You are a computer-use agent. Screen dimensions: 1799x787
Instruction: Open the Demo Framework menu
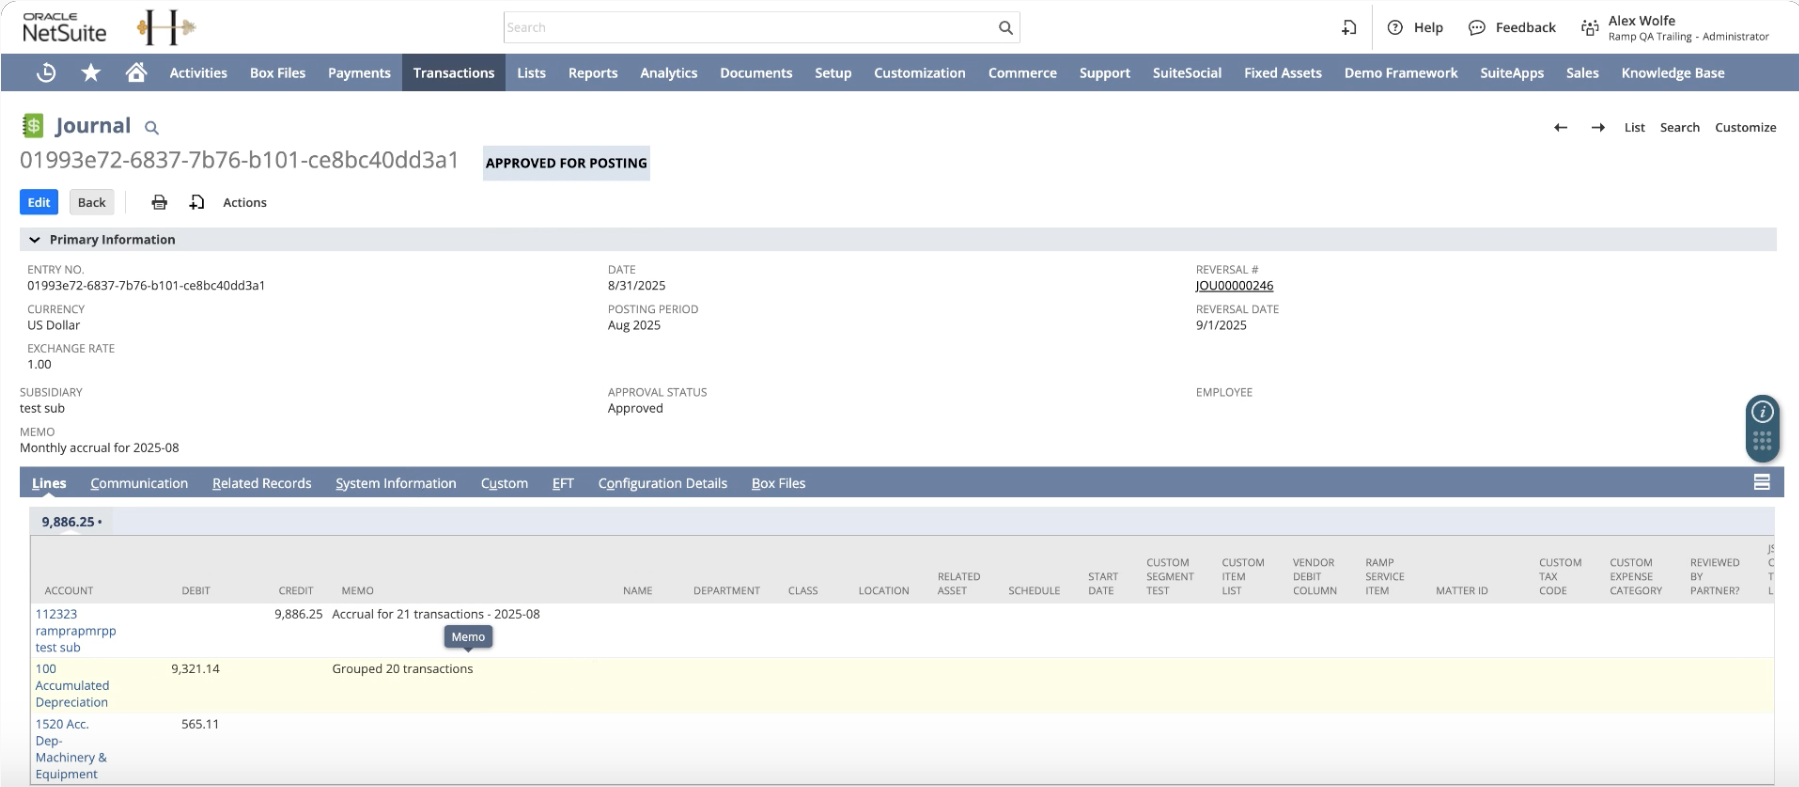(1401, 72)
